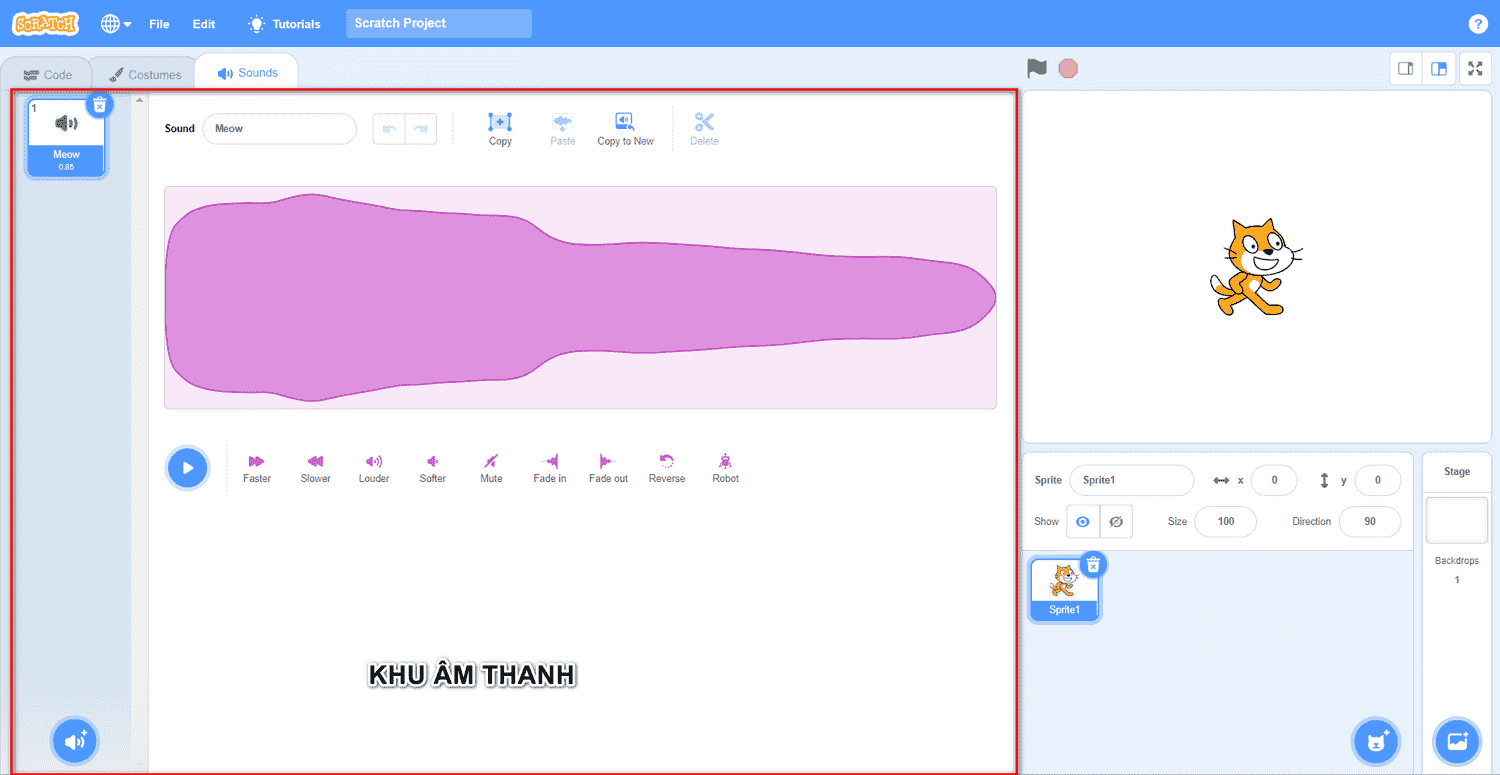This screenshot has height=775, width=1500.
Task: Switch to small stage layout
Action: point(1406,69)
